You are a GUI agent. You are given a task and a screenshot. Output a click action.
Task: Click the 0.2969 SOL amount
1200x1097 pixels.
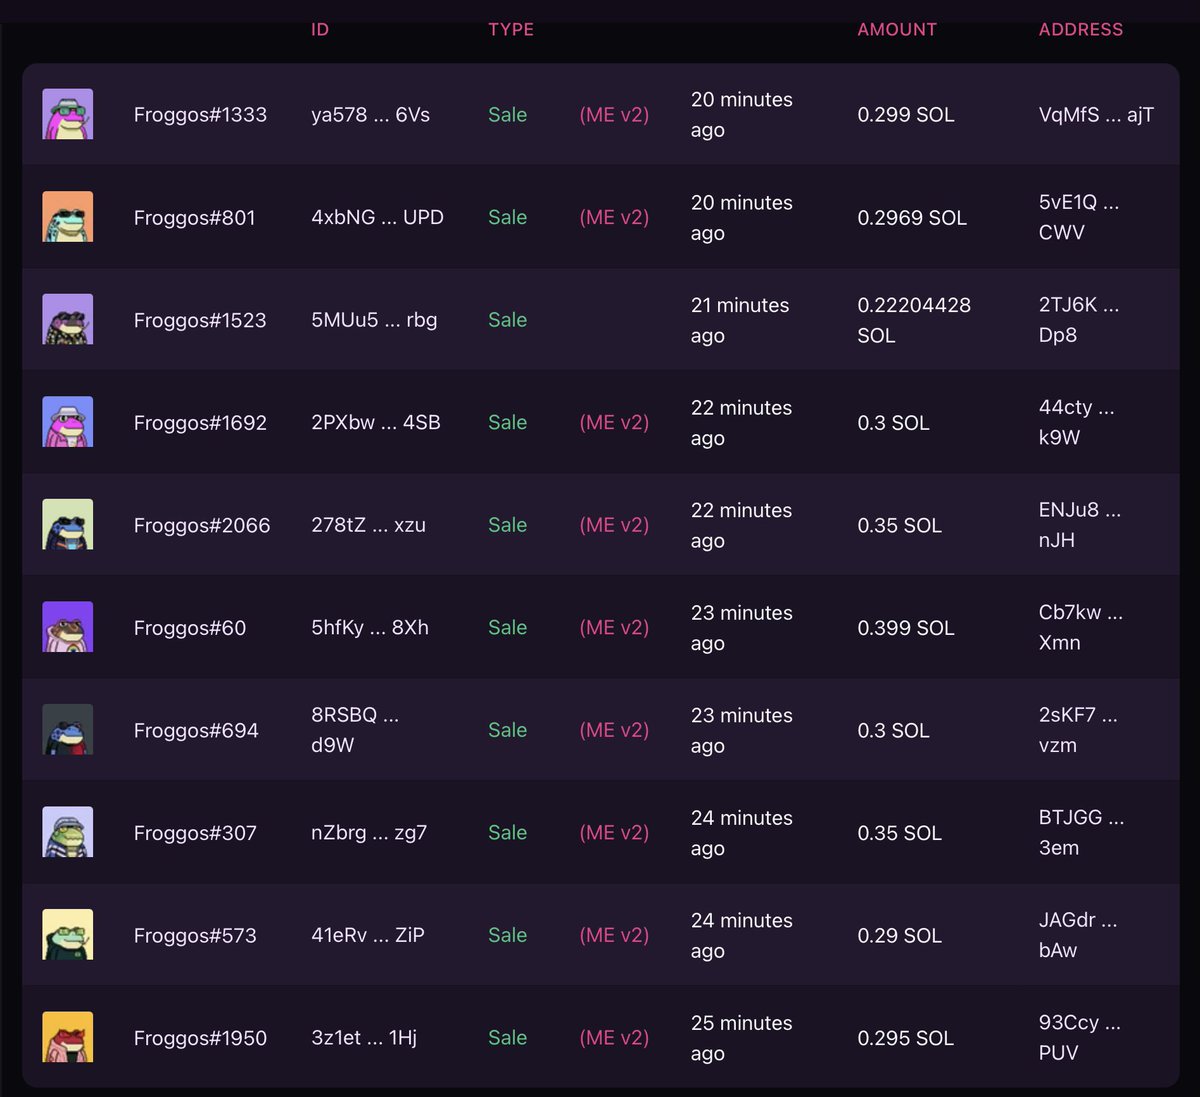[x=912, y=218]
